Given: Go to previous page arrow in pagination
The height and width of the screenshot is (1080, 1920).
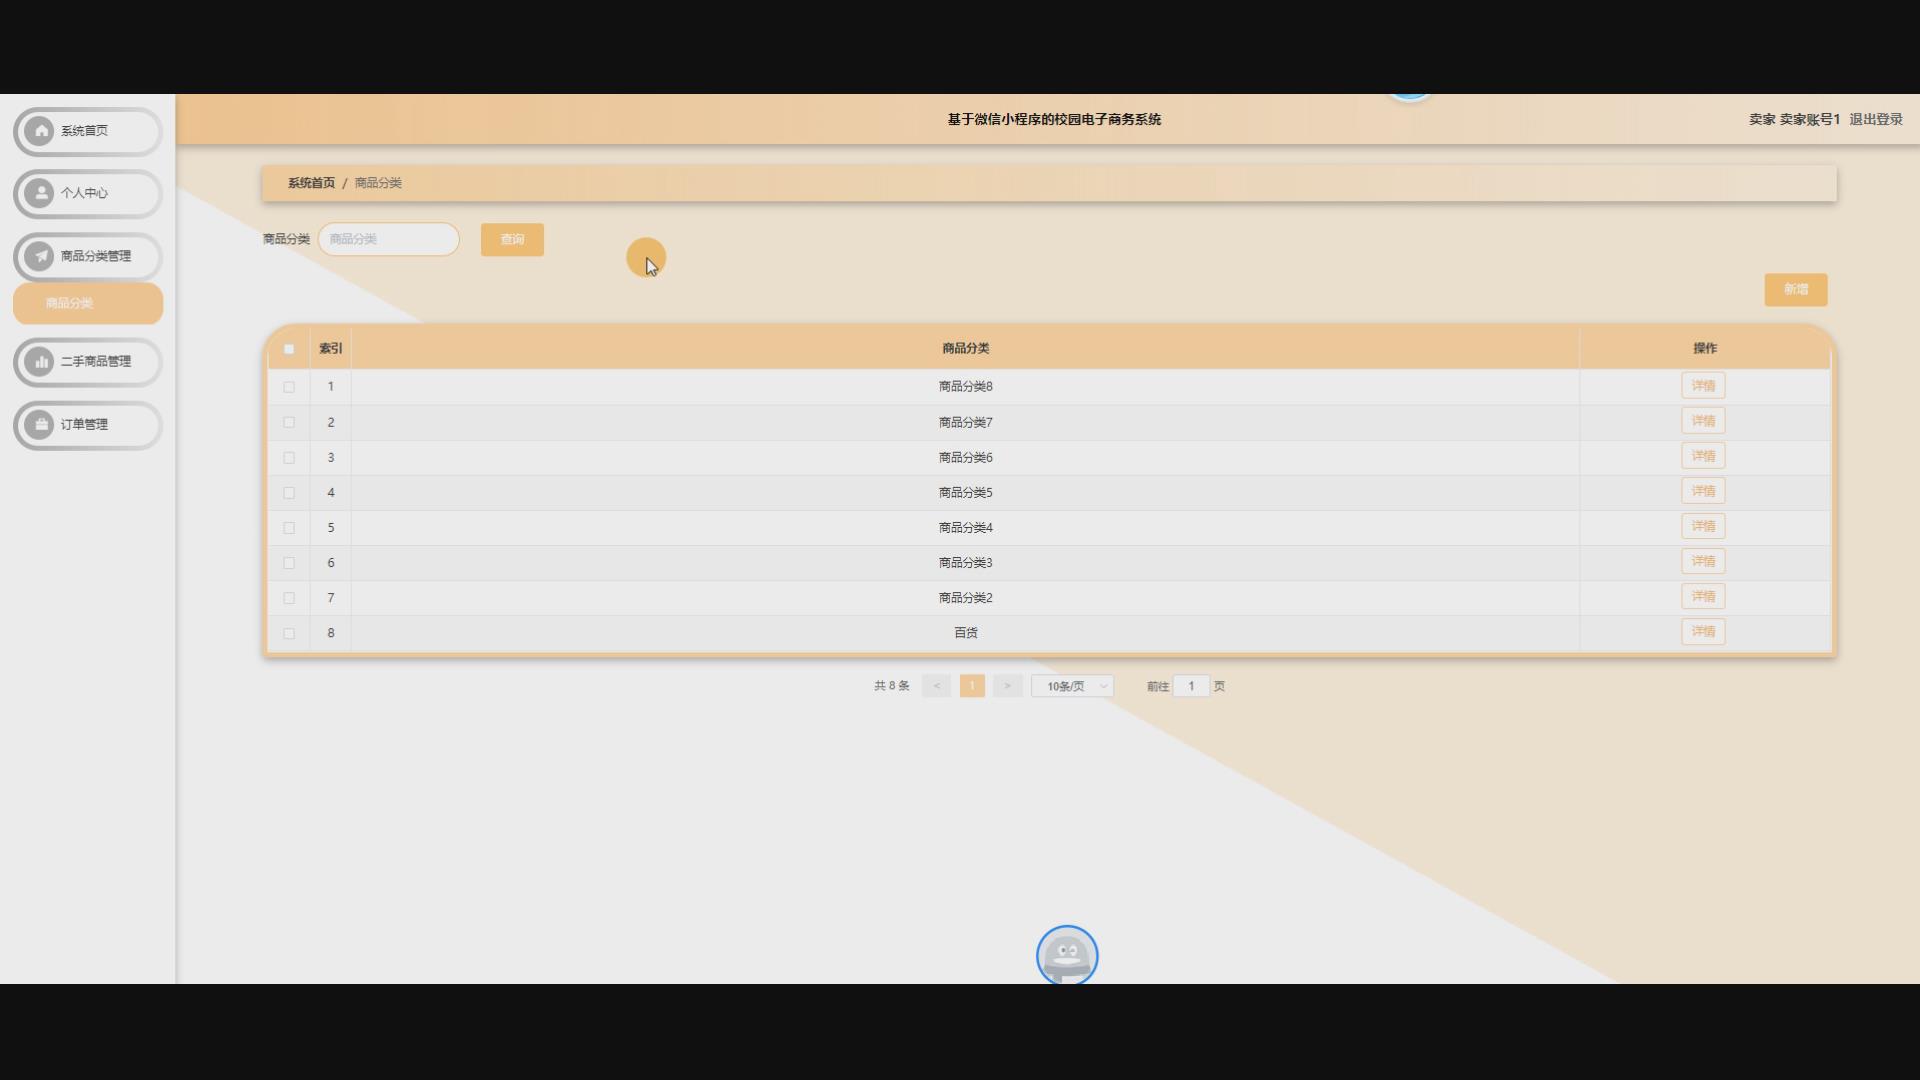Looking at the screenshot, I should [936, 686].
